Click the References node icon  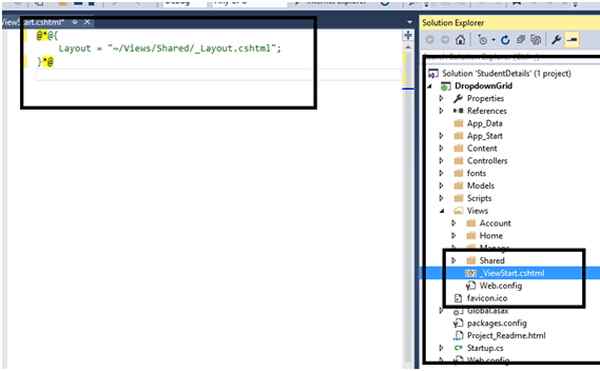coord(458,111)
